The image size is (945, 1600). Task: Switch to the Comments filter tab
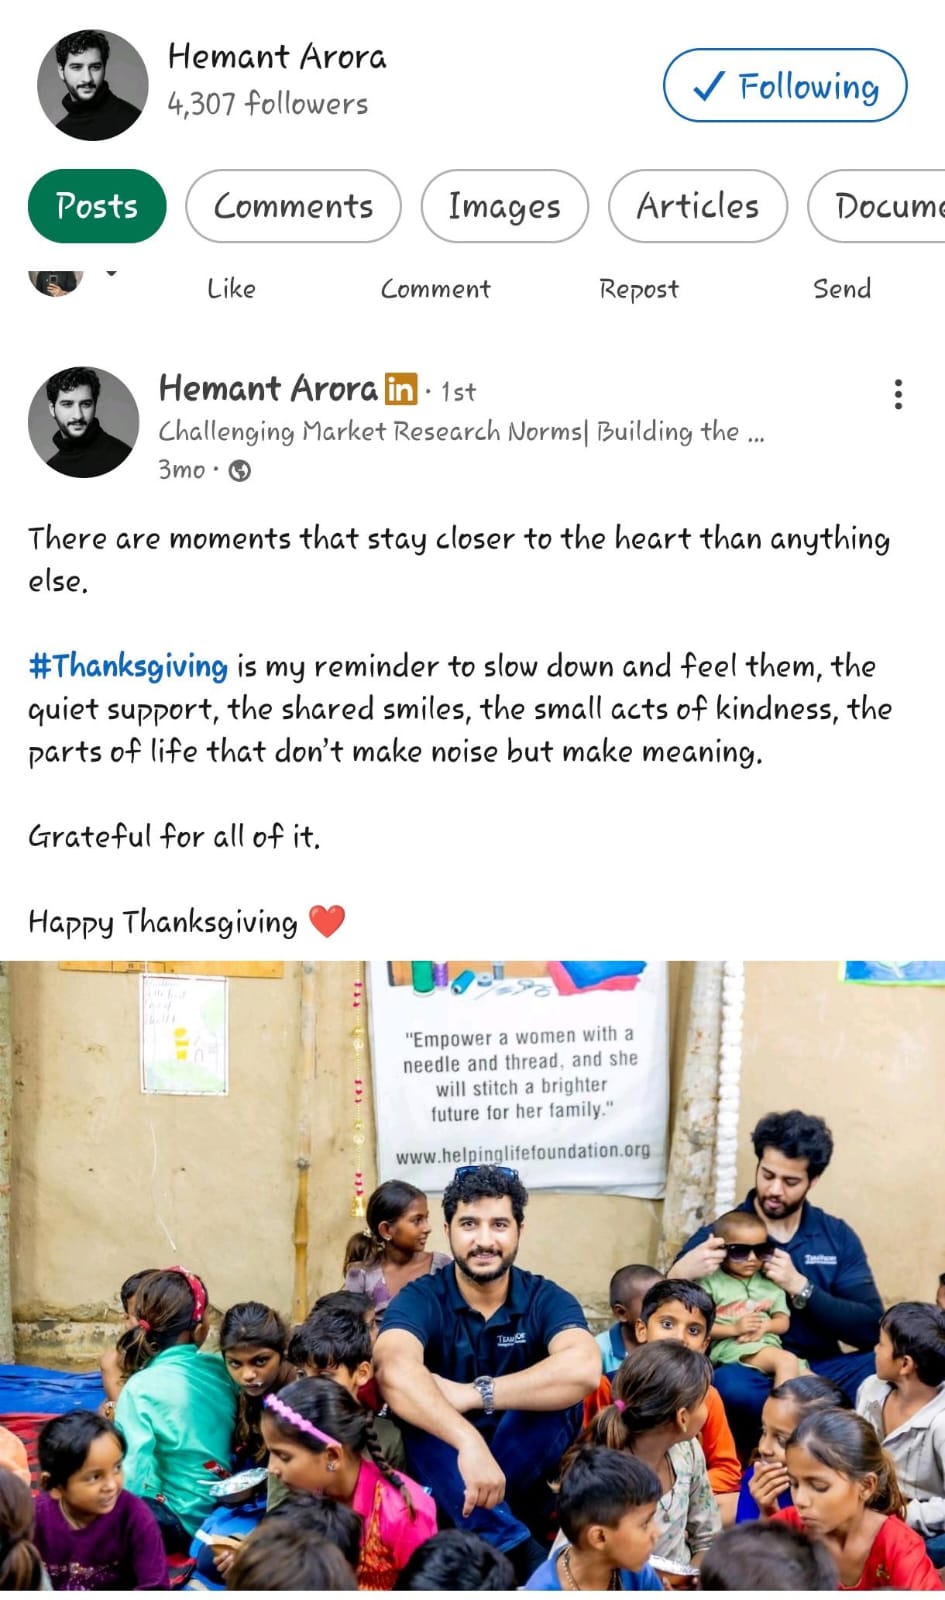pos(293,206)
